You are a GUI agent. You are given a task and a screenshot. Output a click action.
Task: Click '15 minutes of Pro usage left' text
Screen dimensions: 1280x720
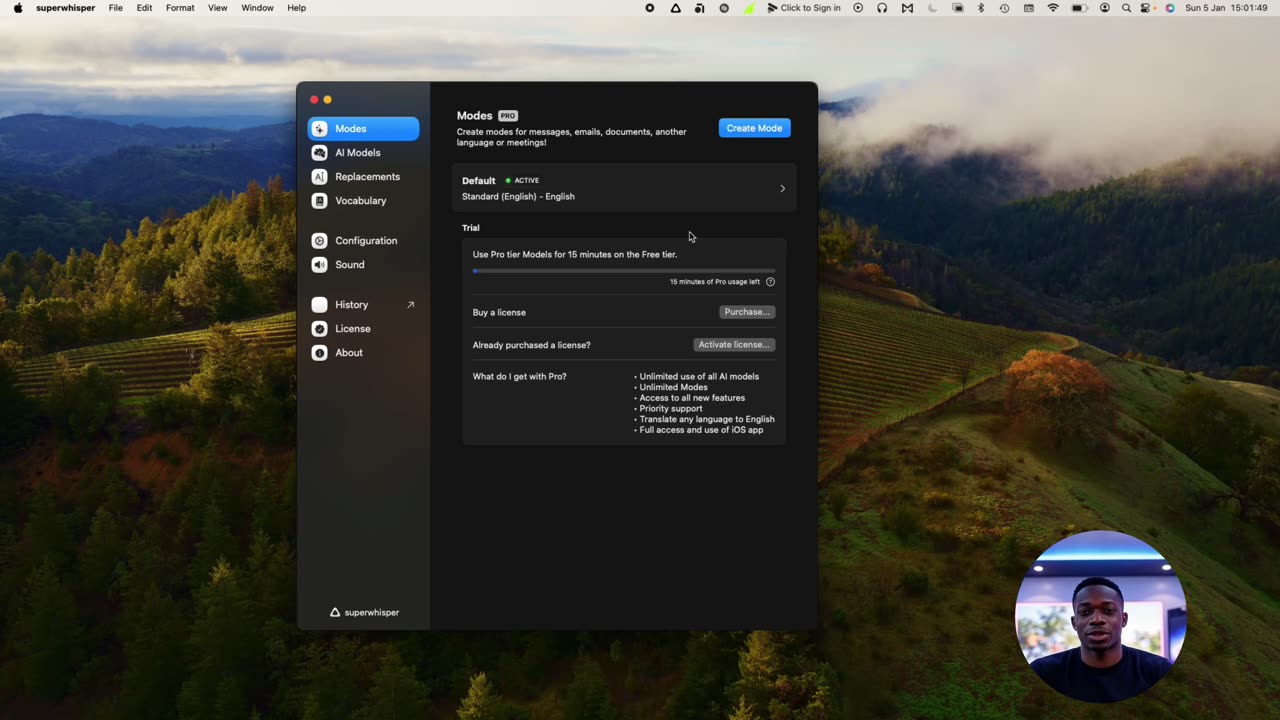(x=715, y=282)
